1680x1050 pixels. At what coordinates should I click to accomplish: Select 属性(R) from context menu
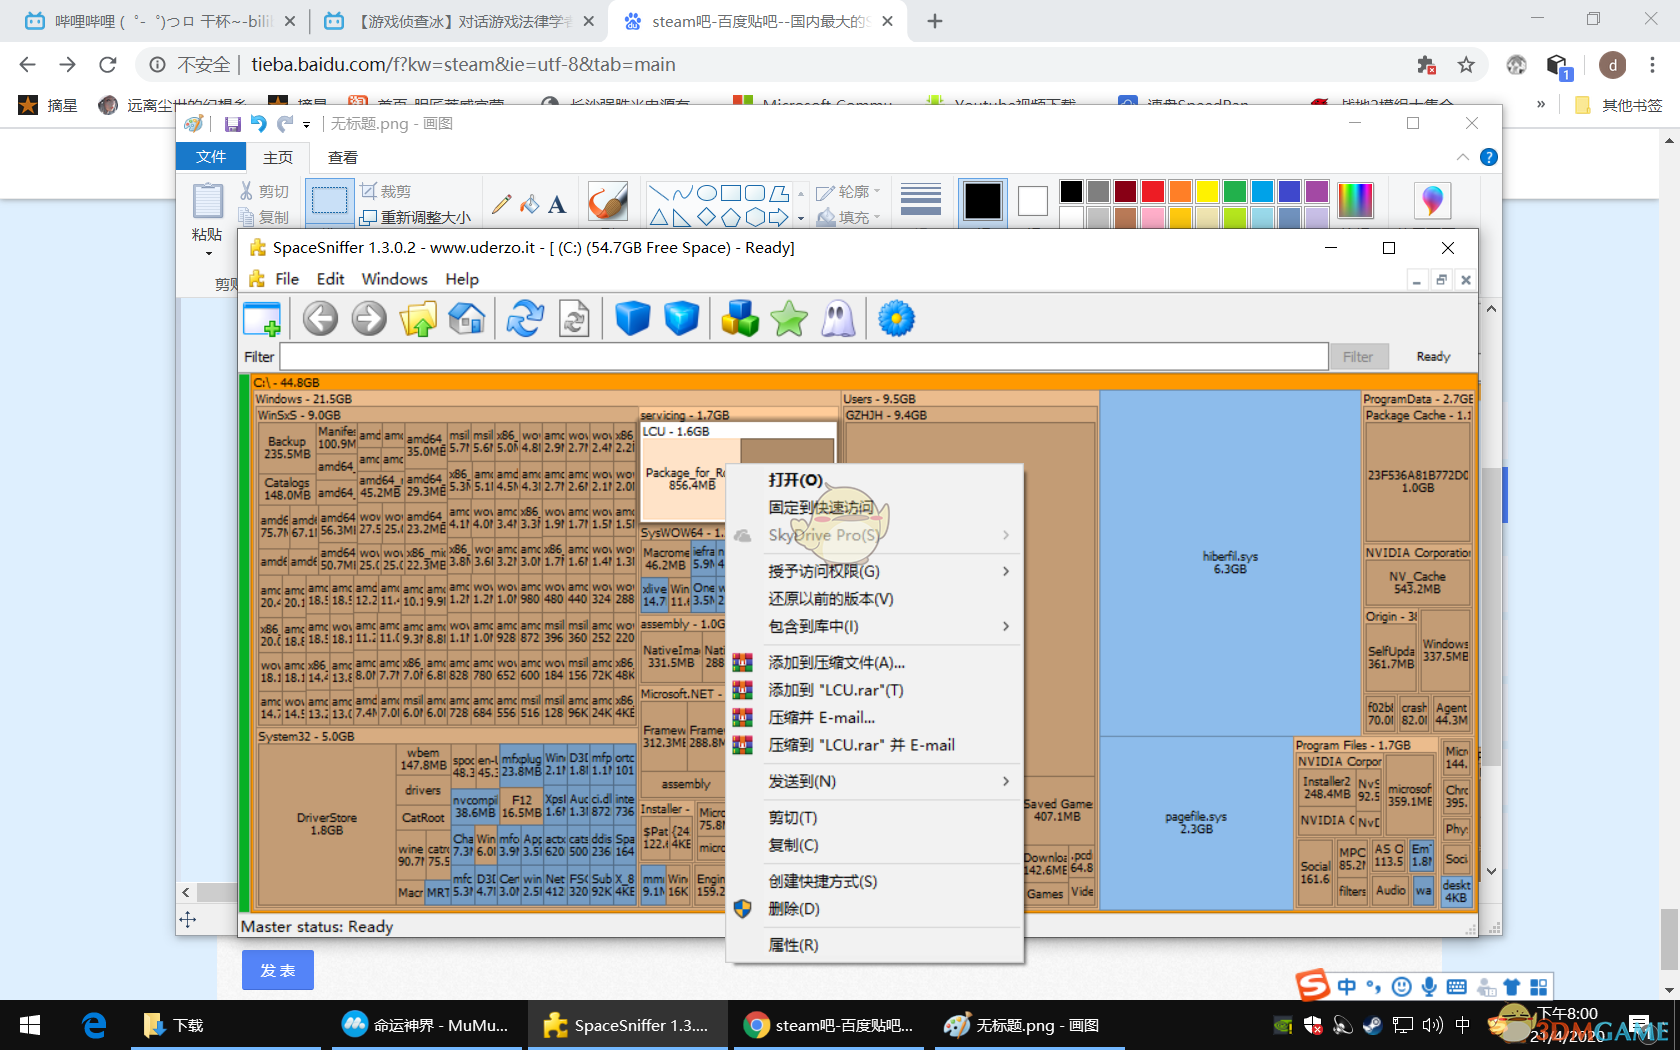click(x=876, y=945)
